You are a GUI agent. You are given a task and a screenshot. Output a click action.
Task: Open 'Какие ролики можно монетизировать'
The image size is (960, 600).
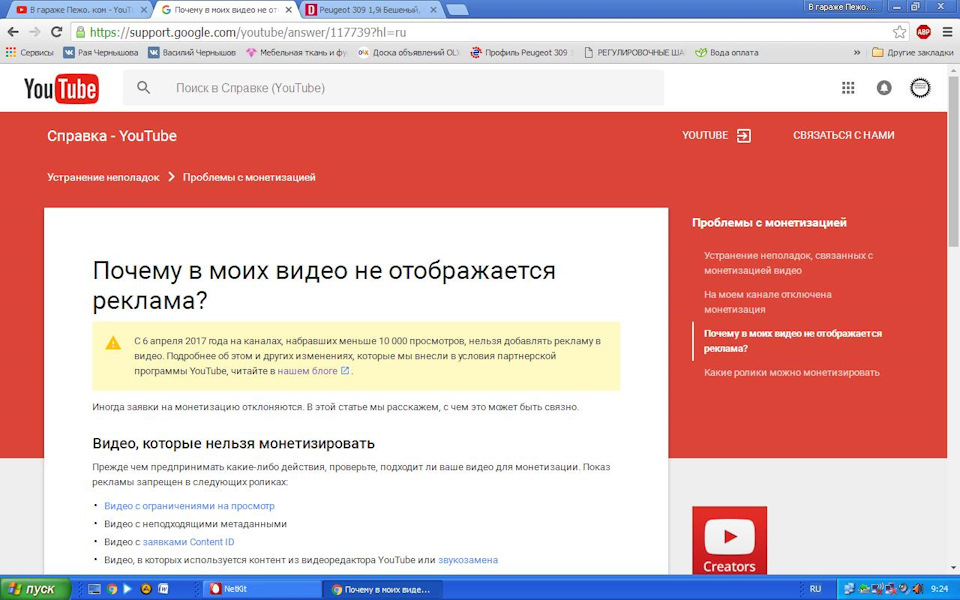[x=792, y=372]
